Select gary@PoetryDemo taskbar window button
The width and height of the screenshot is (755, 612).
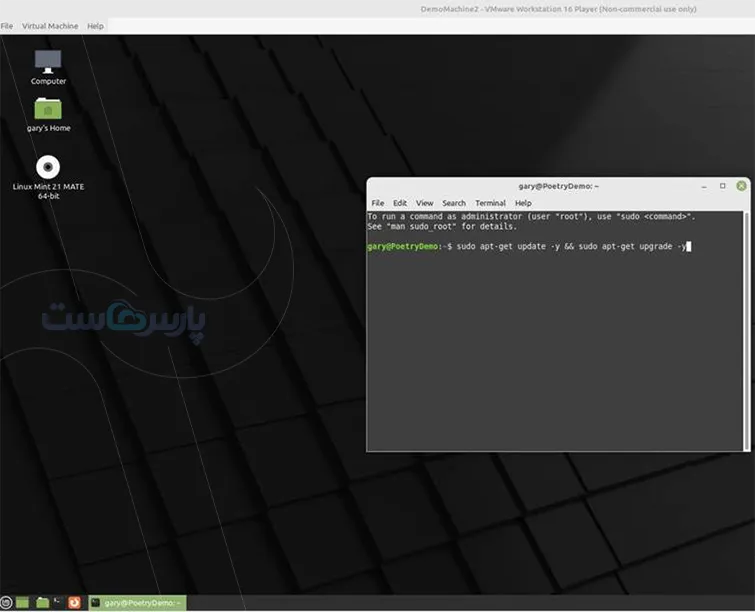click(137, 603)
